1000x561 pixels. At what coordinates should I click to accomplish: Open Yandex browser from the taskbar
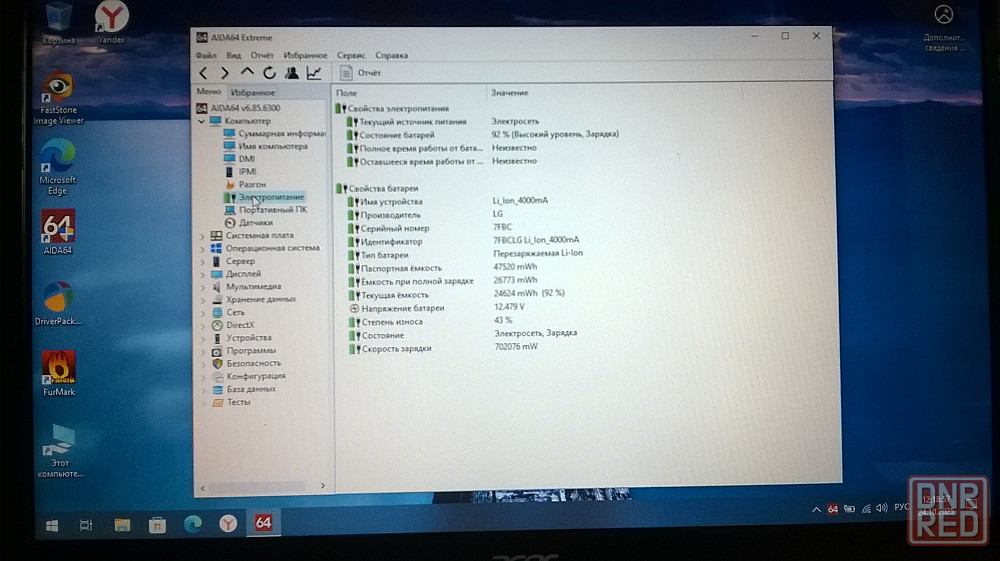click(228, 523)
